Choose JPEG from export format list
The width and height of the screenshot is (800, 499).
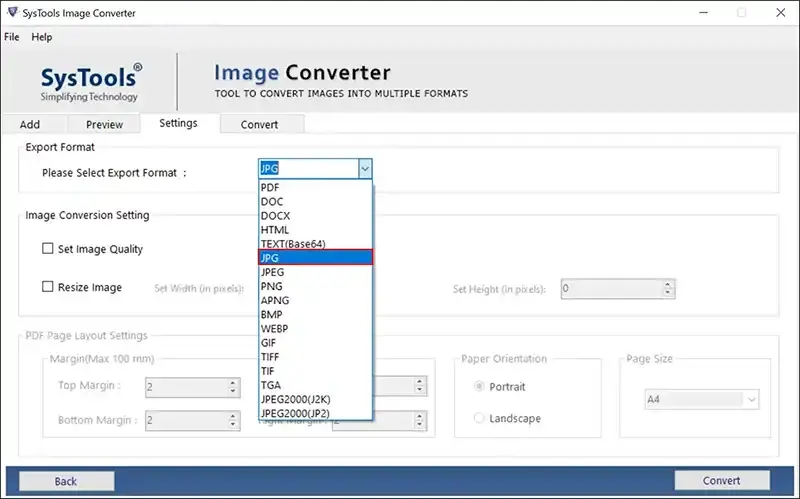tap(315, 272)
